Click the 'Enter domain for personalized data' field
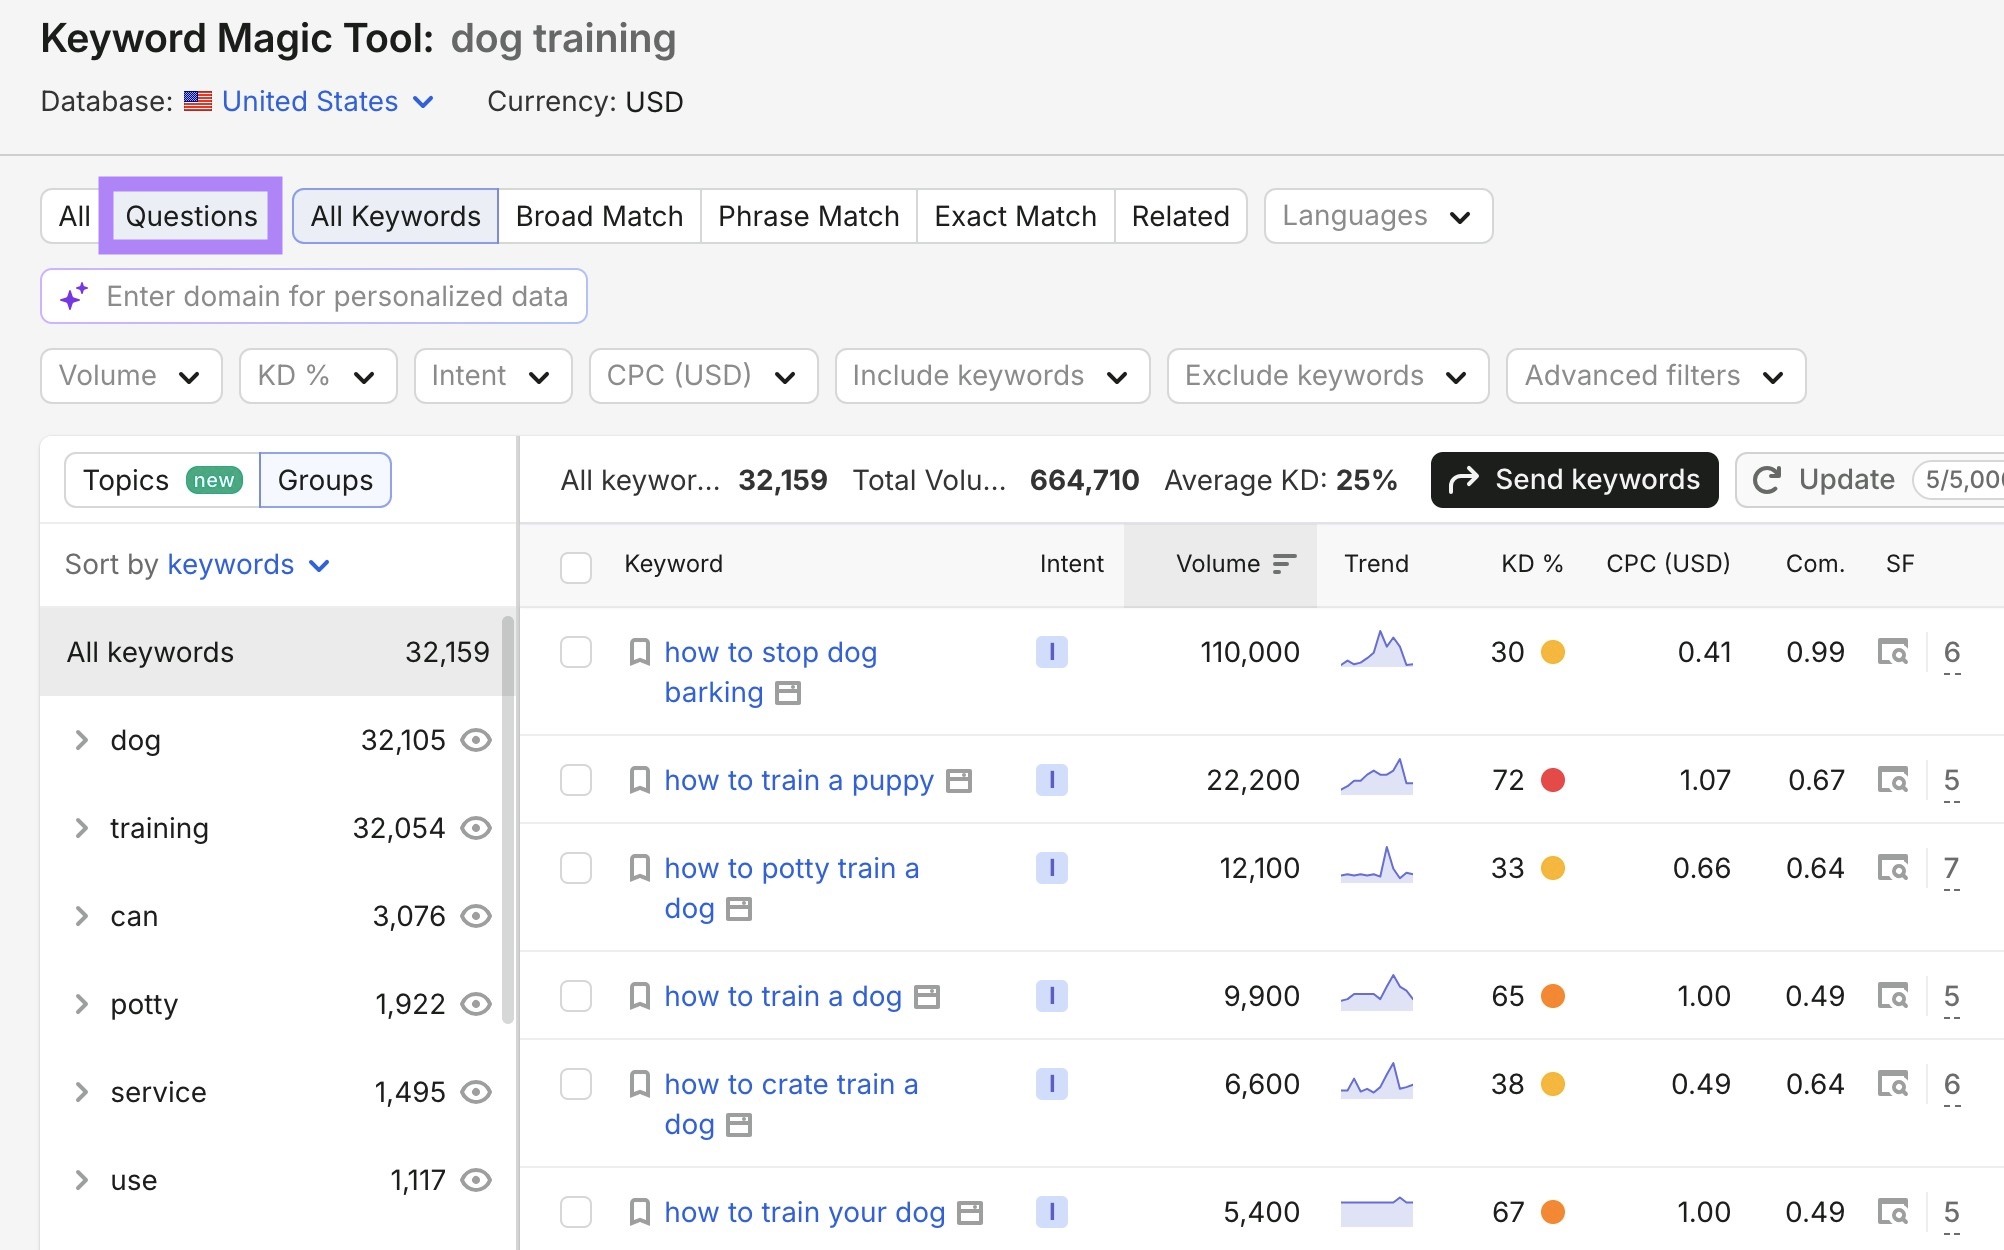This screenshot has height=1250, width=2004. pos(314,296)
